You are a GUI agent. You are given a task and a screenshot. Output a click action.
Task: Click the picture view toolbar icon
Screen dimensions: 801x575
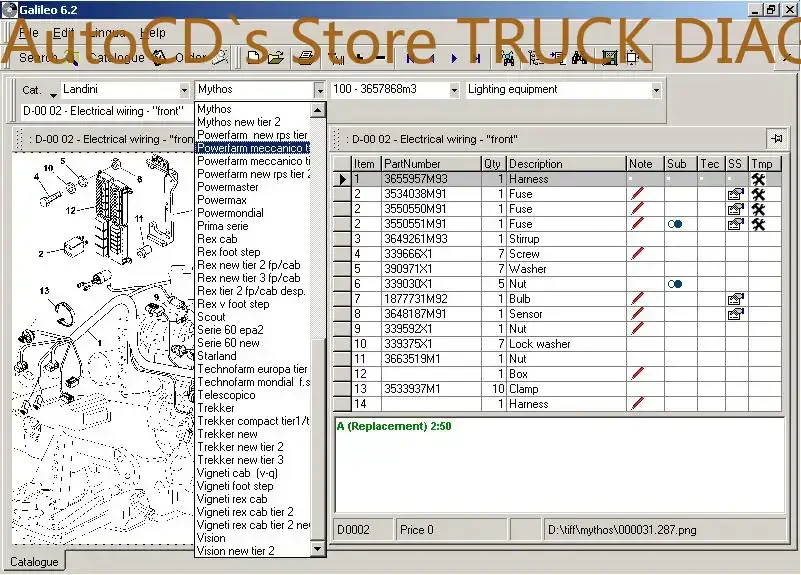(609, 58)
